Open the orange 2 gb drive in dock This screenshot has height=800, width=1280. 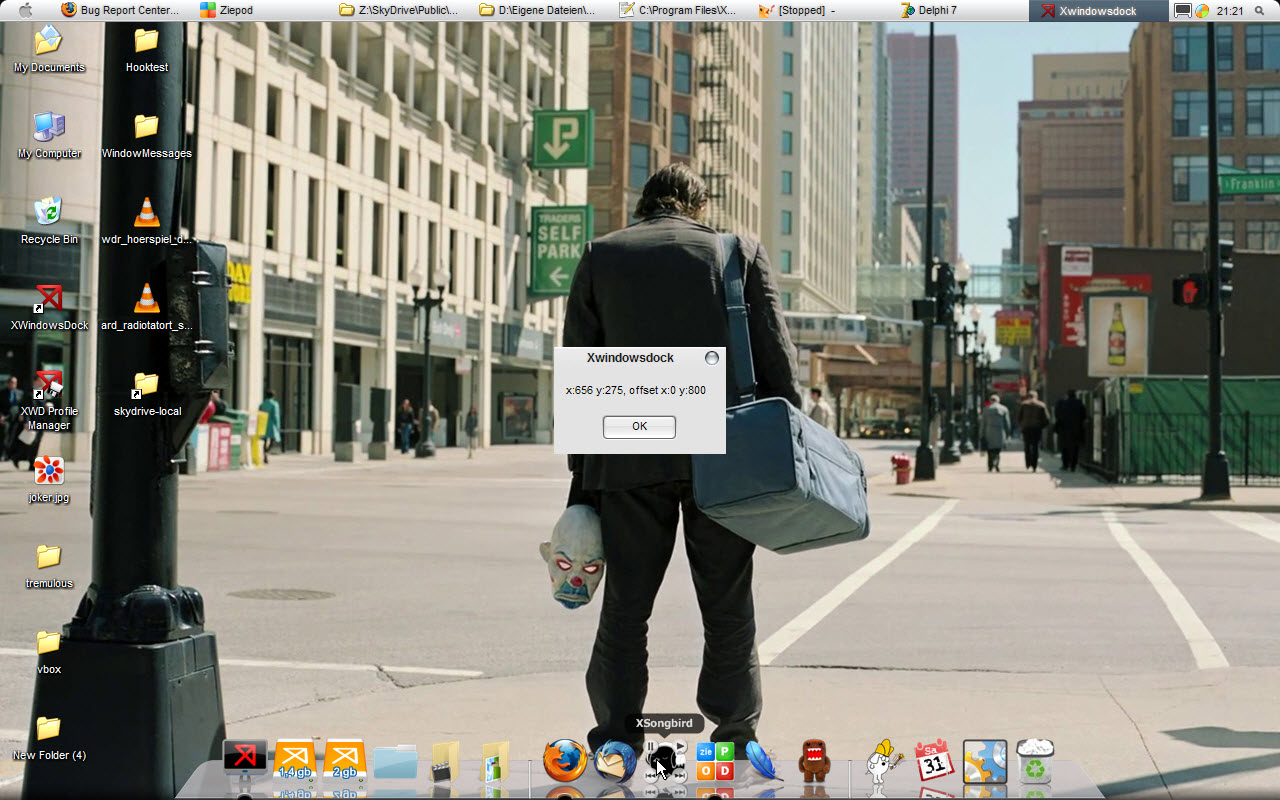coord(345,761)
